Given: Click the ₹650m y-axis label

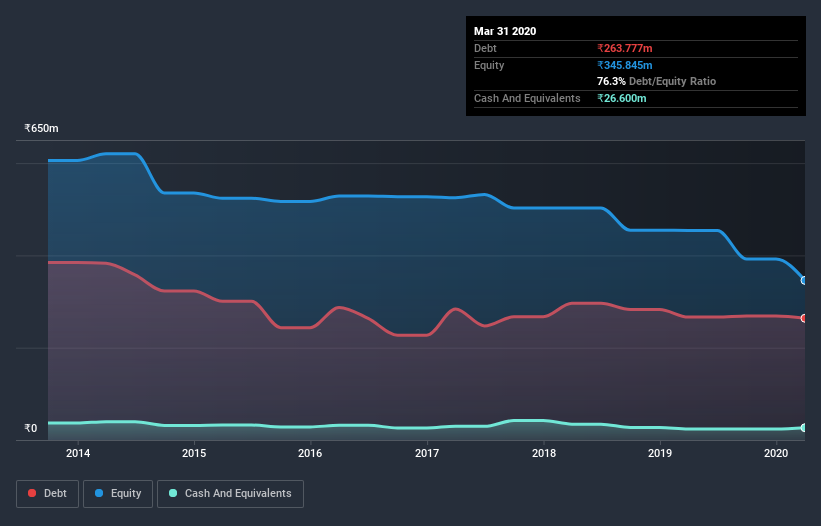Looking at the screenshot, I should pos(41,128).
